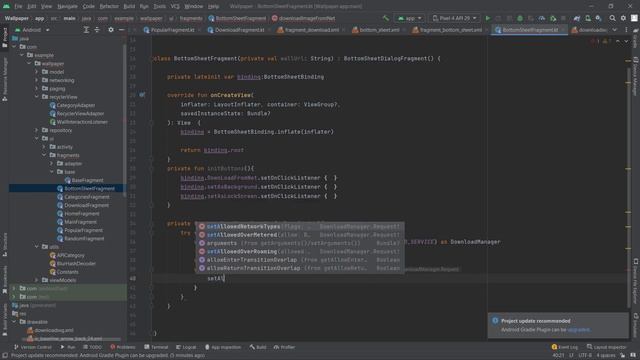Open the VCS menu
This screenshot has height=360, width=640.
pos(175,6)
